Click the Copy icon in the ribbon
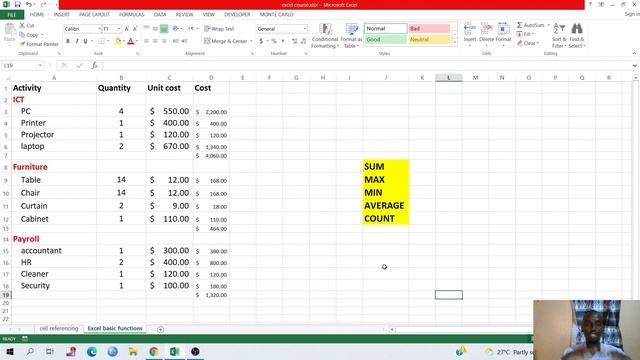The height and width of the screenshot is (360, 640). (x=22, y=35)
